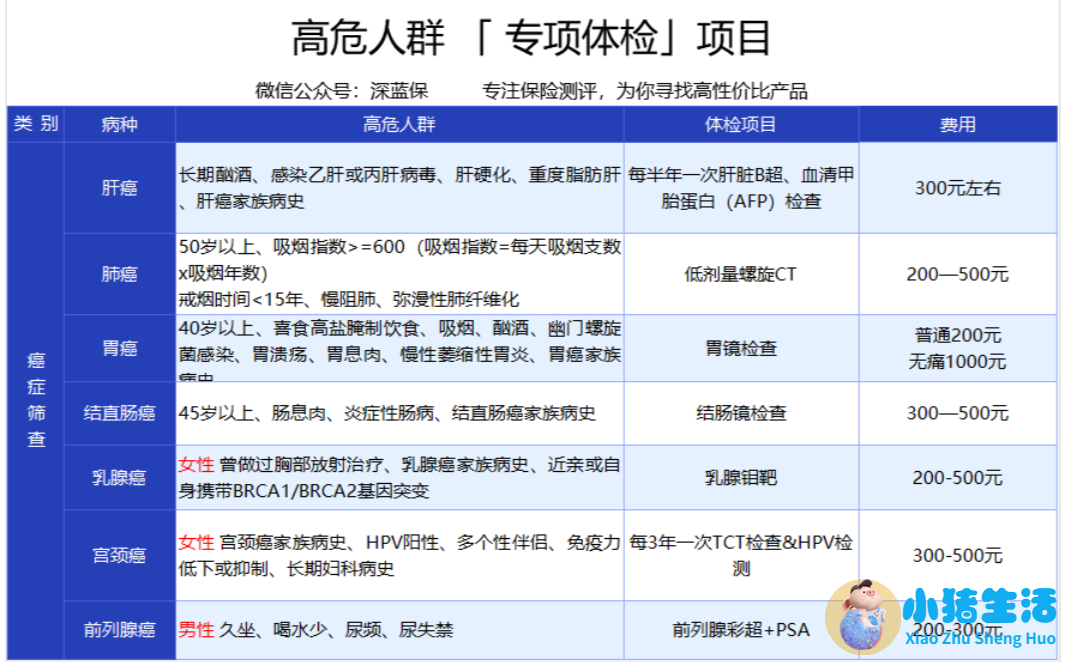Select the 结直肠癌 disease cell
The height and width of the screenshot is (662, 1065).
pyautogui.click(x=120, y=413)
